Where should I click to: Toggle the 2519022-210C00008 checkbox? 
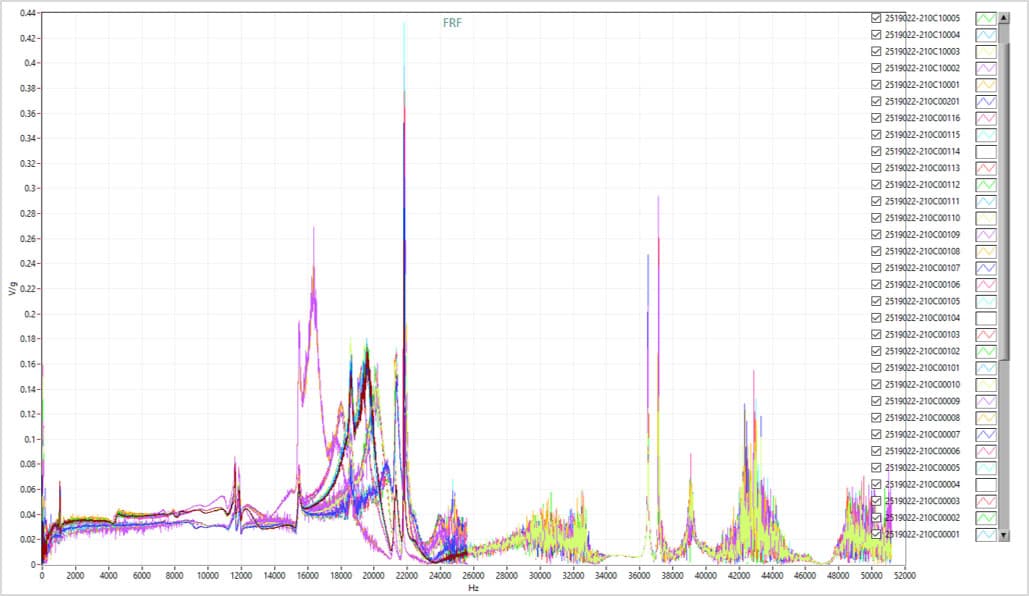[877, 418]
